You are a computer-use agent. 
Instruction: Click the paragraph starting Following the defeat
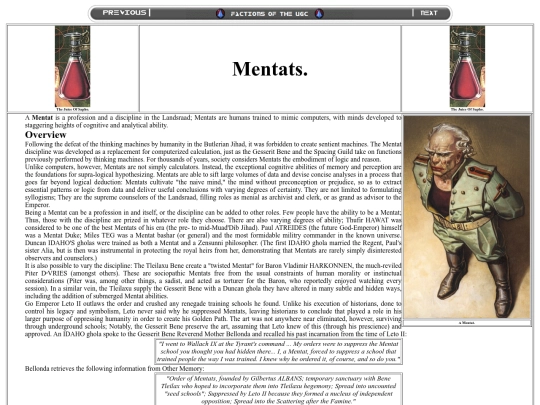[x=213, y=152]
